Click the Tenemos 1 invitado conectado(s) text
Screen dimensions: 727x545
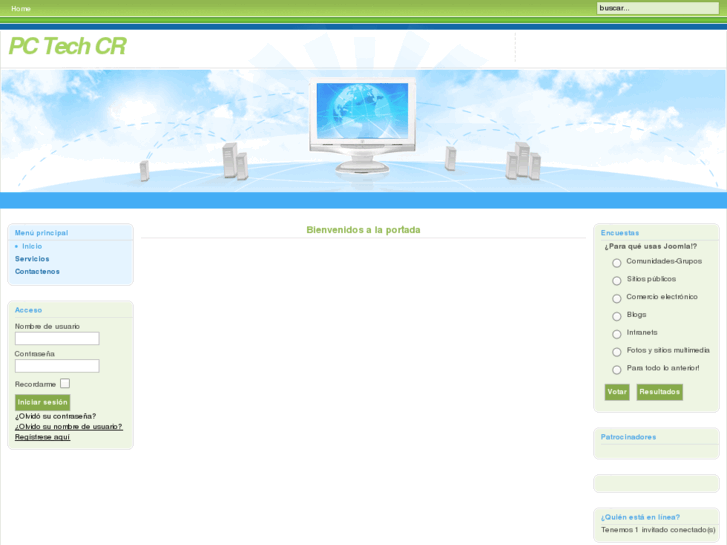pos(658,530)
